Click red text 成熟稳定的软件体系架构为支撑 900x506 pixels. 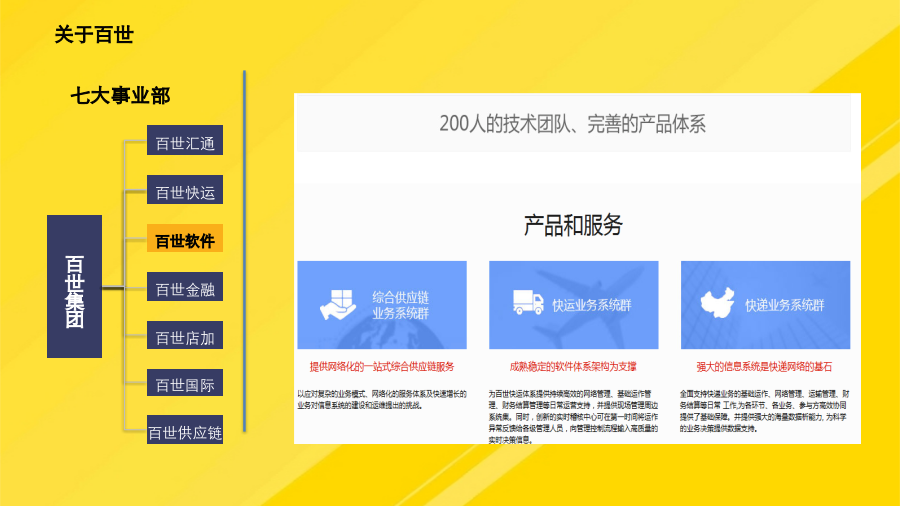[573, 367]
